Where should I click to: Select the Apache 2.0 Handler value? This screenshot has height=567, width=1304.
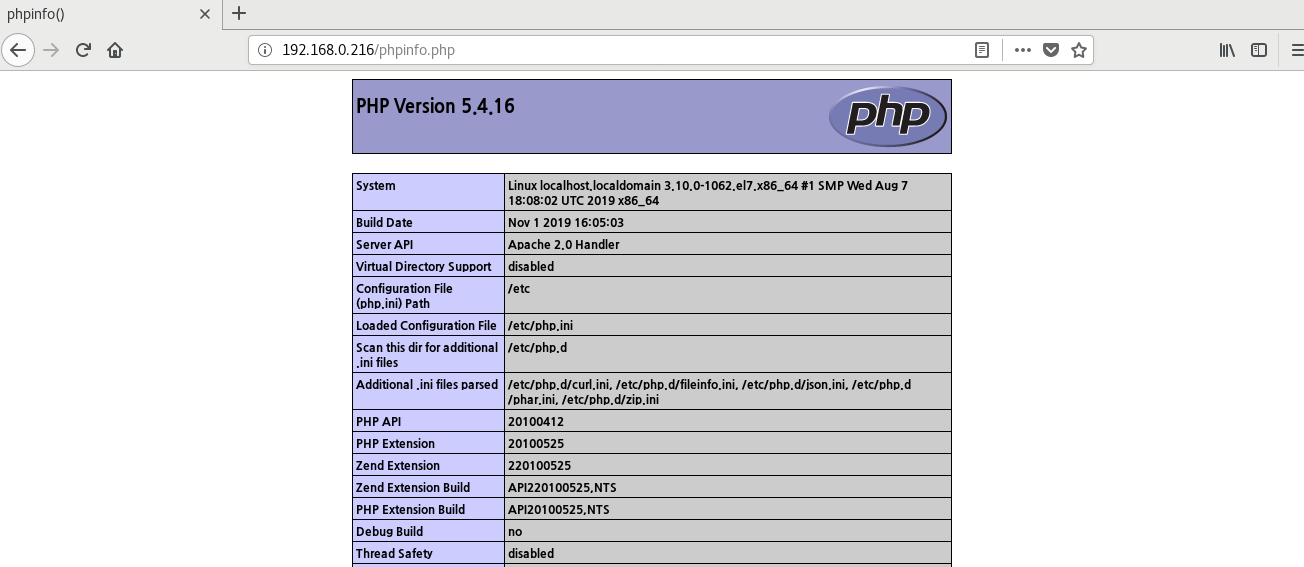pos(564,245)
